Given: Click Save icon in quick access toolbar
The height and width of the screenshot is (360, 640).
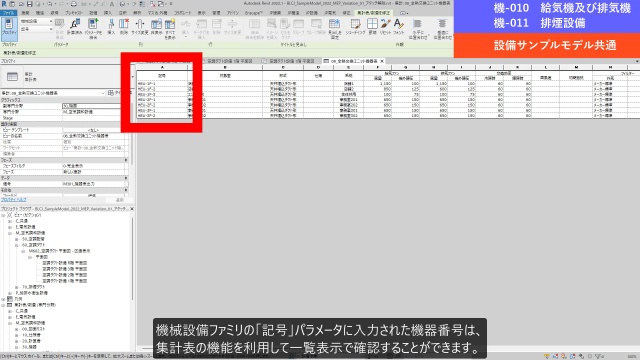Looking at the screenshot, I should click(29, 4).
